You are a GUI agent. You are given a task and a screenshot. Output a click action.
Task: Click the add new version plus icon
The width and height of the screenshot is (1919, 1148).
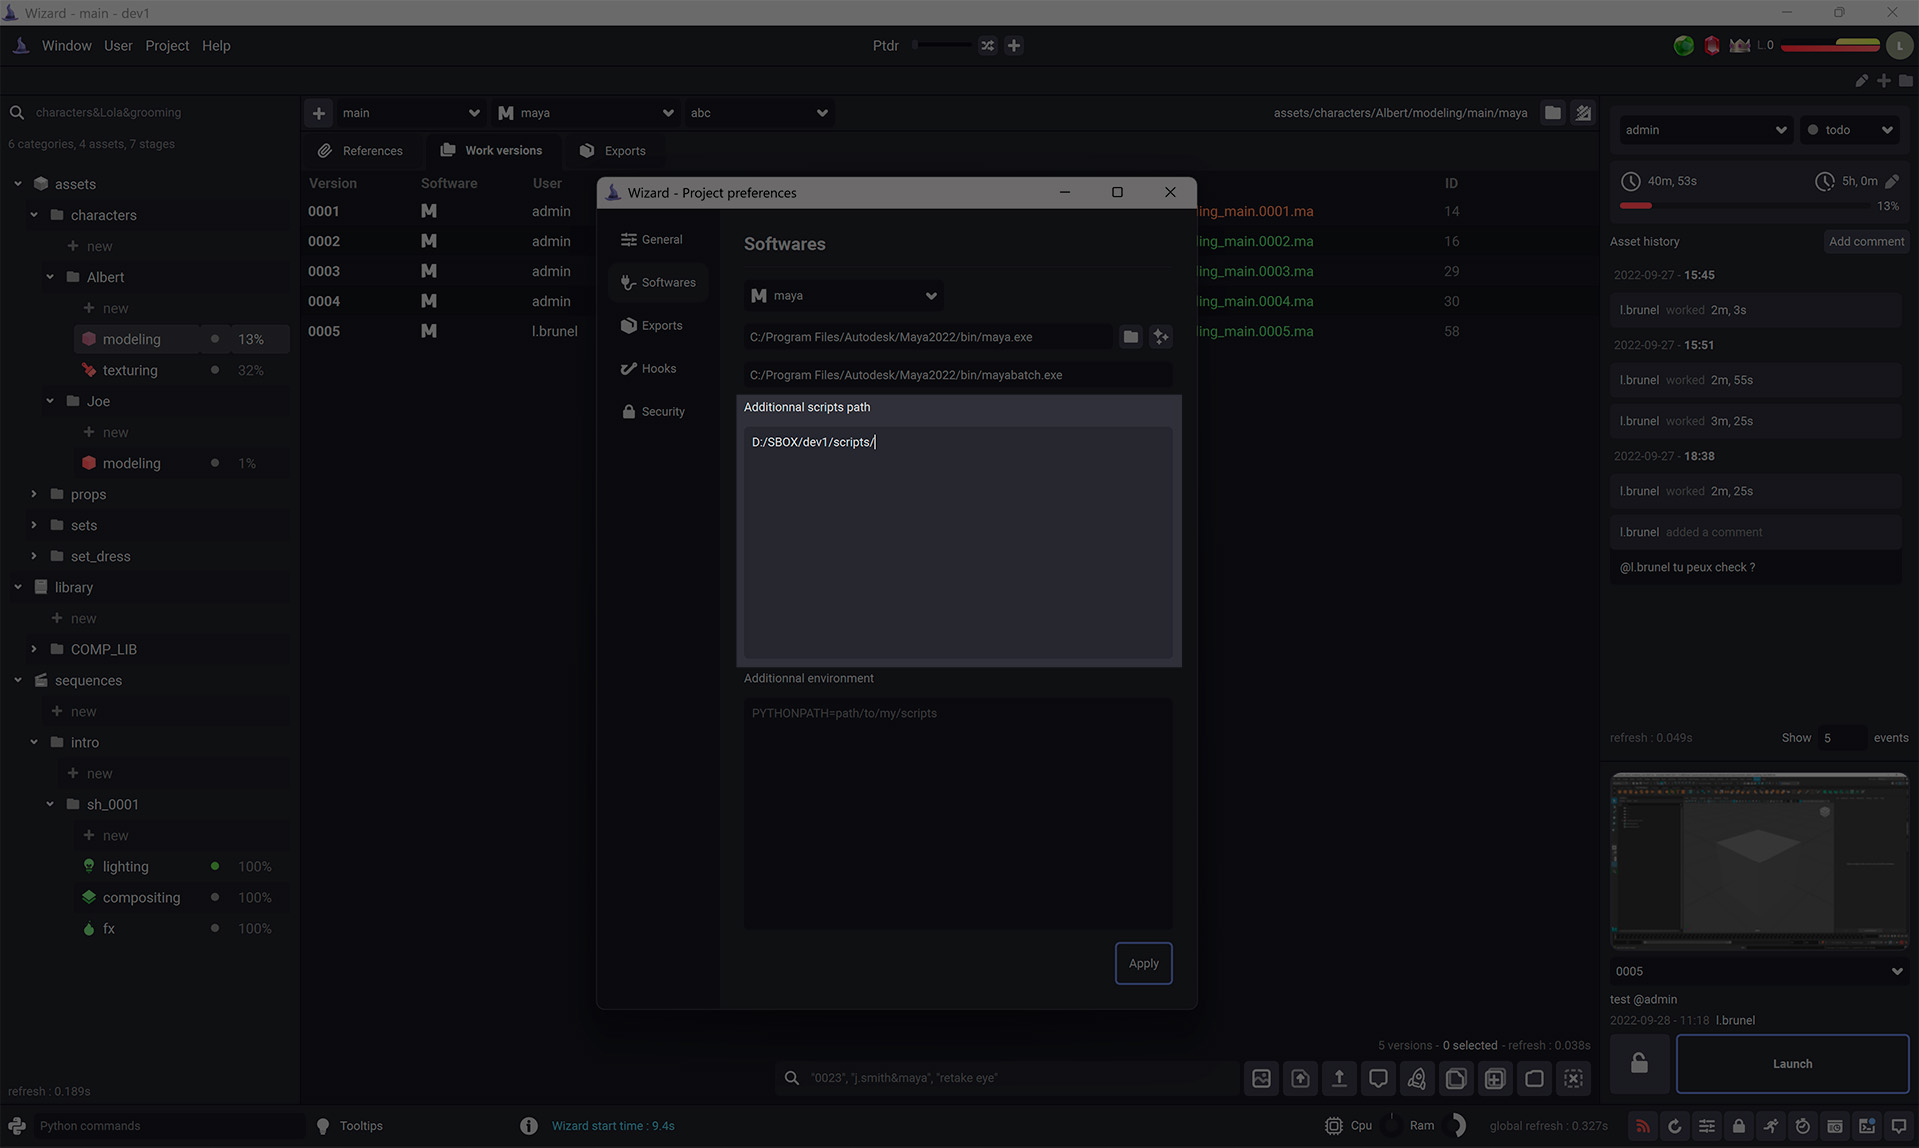tap(1495, 1078)
